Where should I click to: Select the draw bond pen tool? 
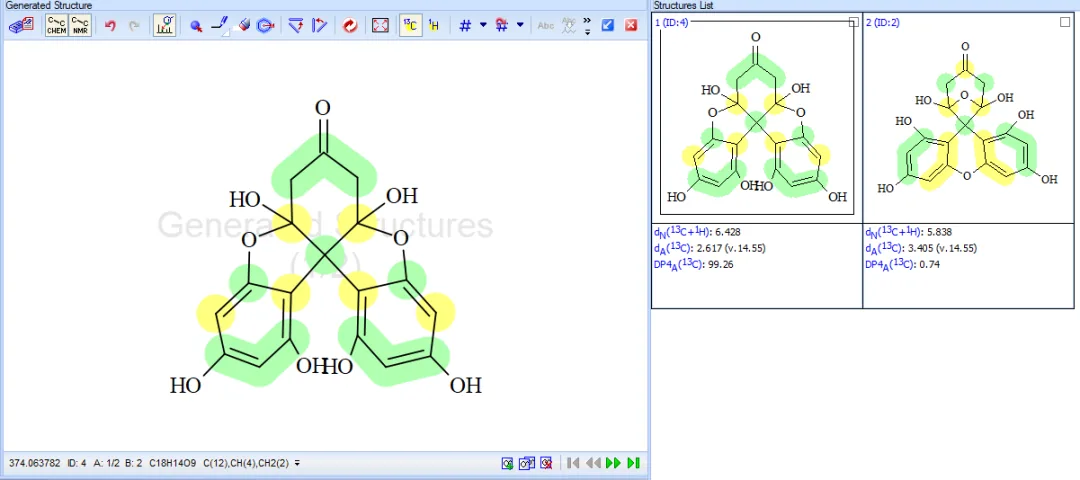coord(220,26)
